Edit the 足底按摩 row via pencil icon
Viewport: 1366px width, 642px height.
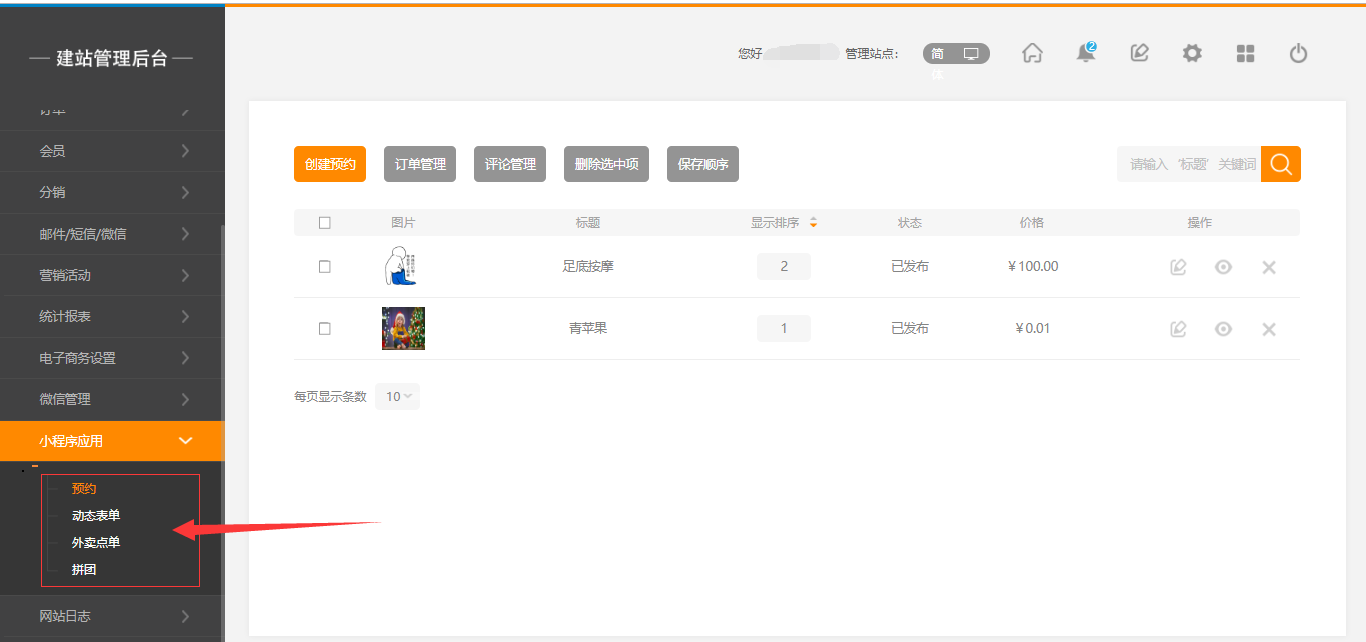coord(1178,267)
